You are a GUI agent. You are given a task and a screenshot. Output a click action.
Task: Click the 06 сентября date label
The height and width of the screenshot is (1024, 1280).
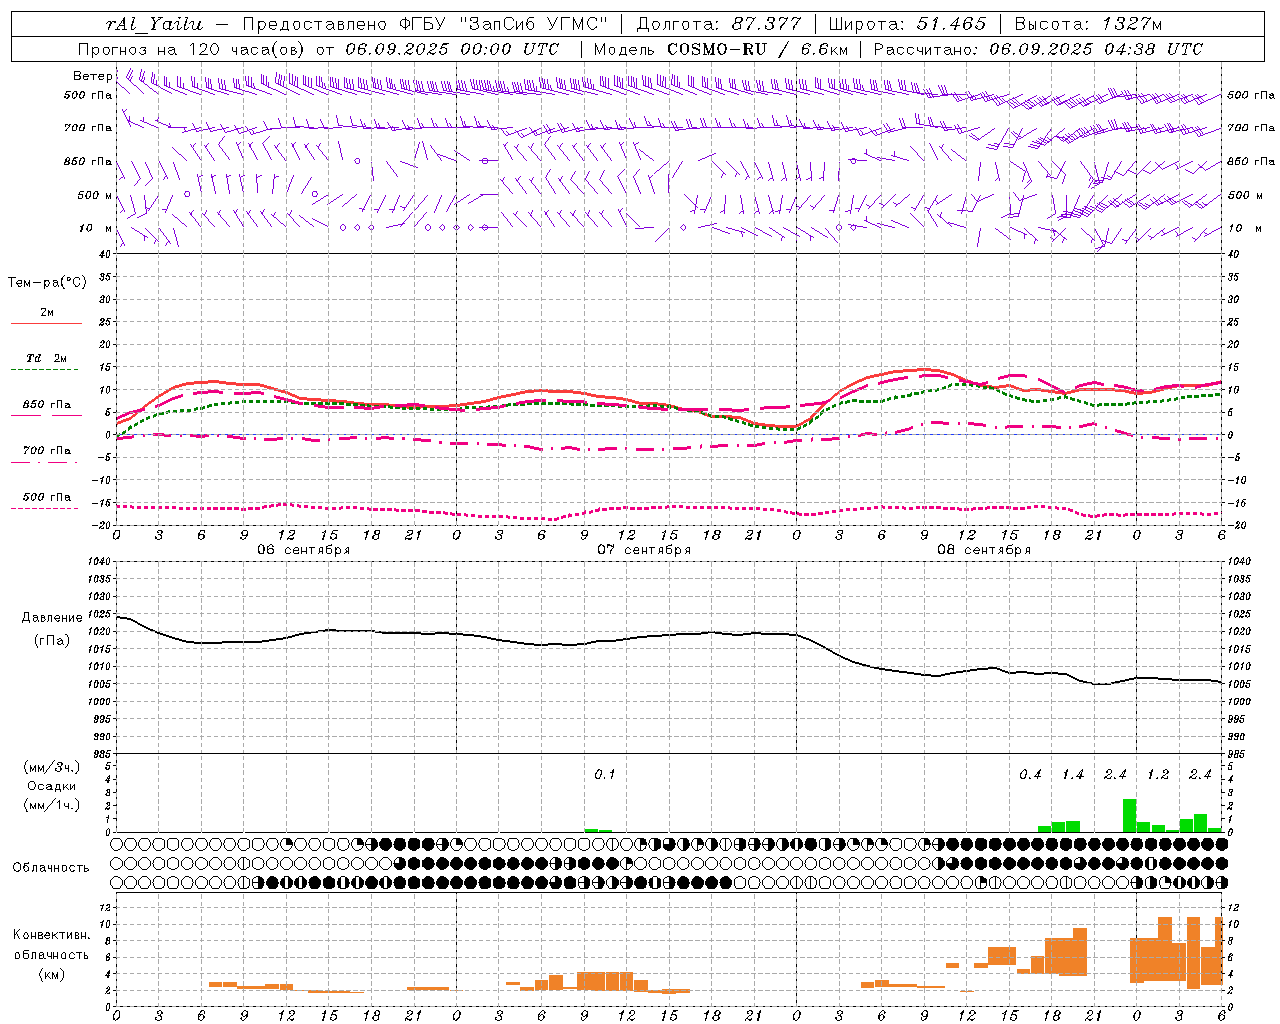click(304, 550)
